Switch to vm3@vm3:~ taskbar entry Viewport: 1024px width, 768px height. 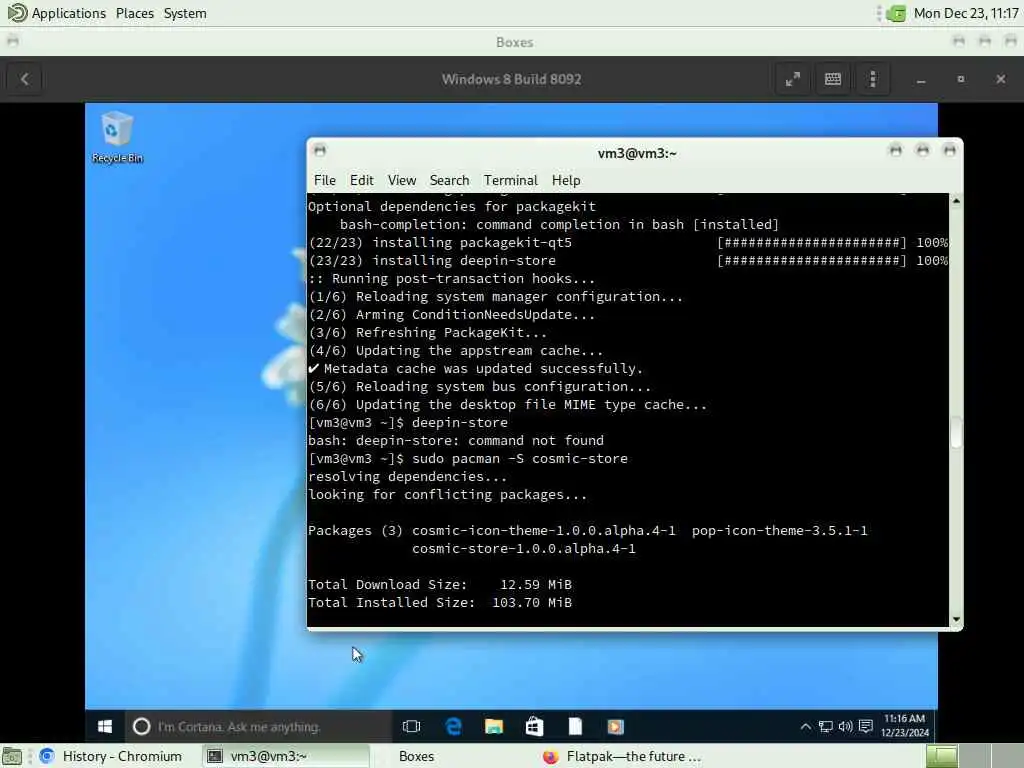(x=285, y=756)
